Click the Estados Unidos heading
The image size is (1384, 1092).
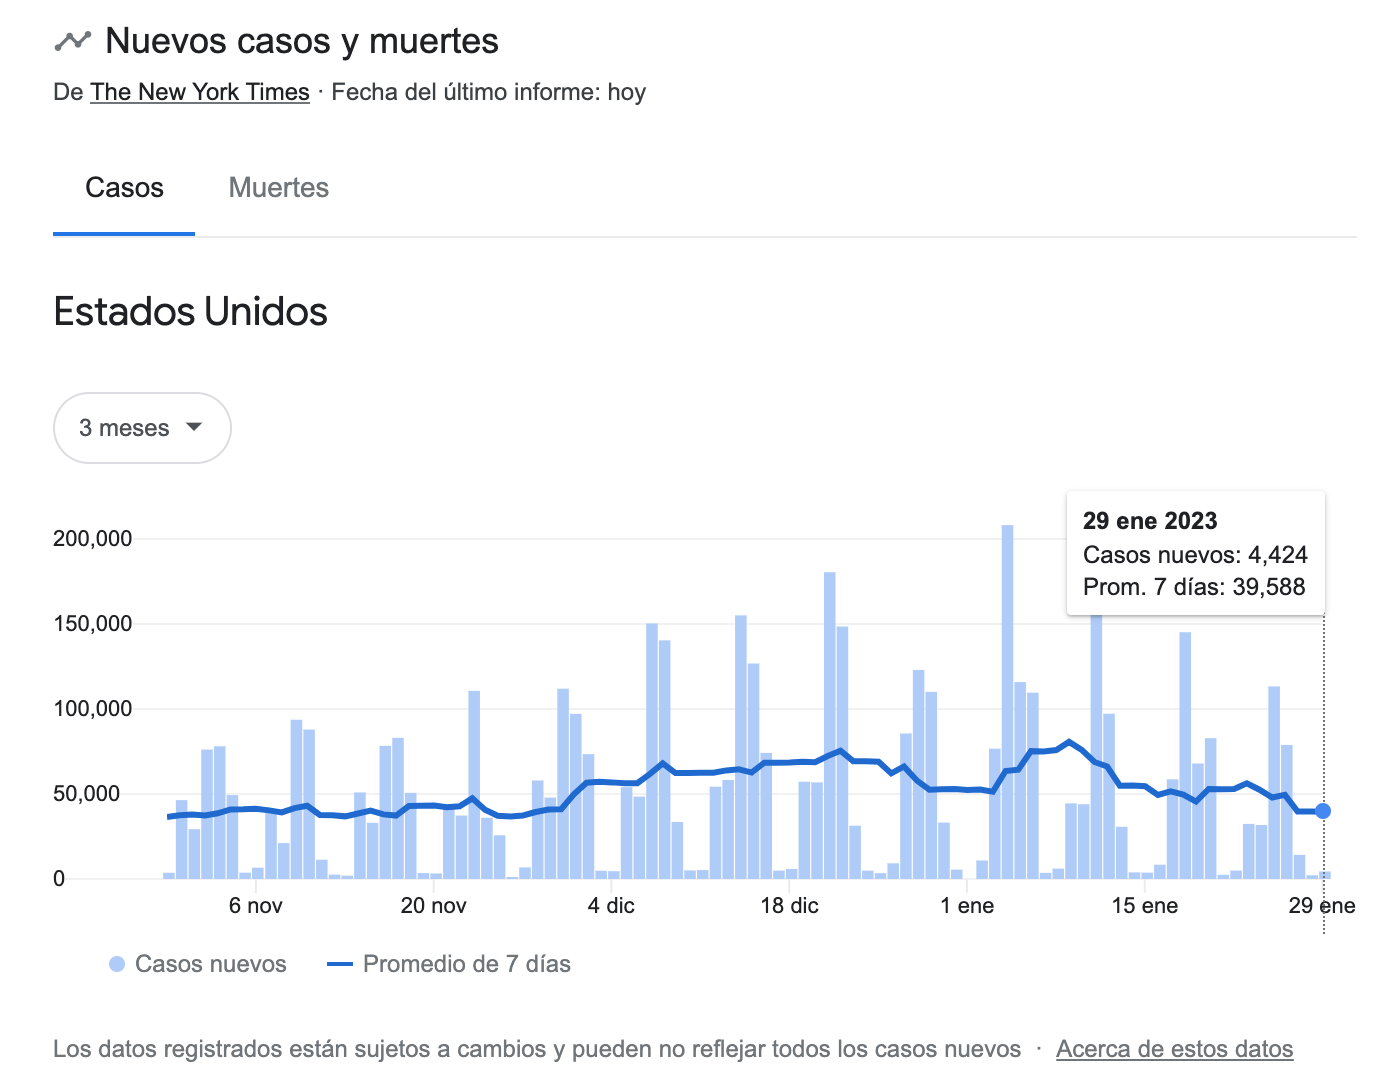pos(190,312)
